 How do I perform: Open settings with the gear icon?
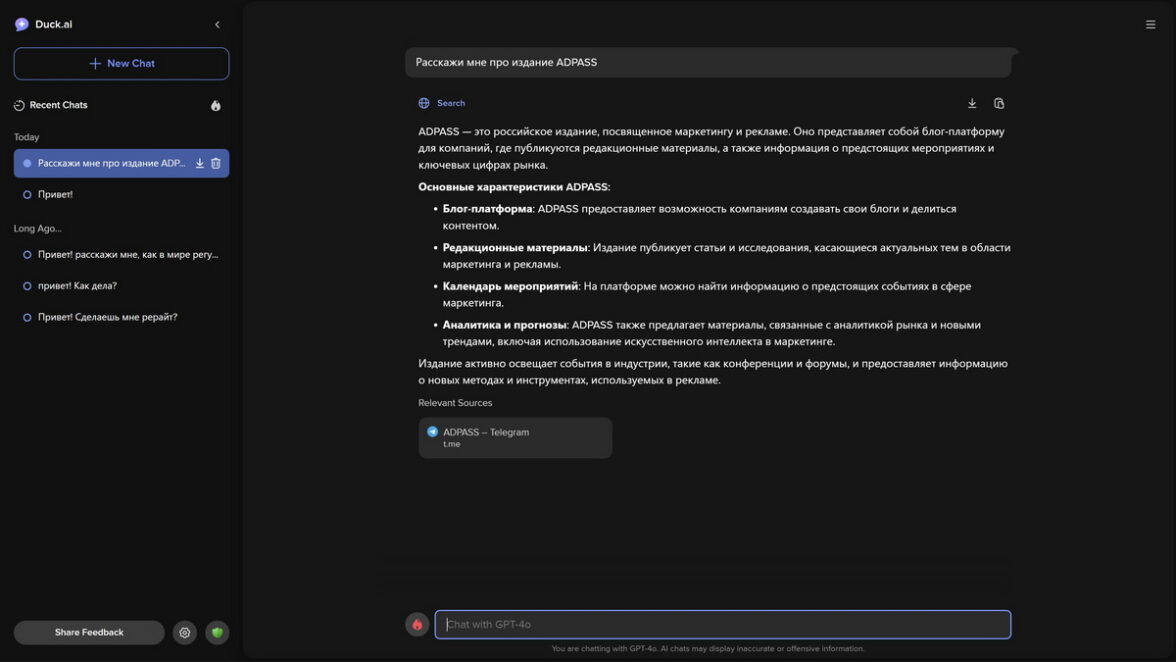click(185, 632)
